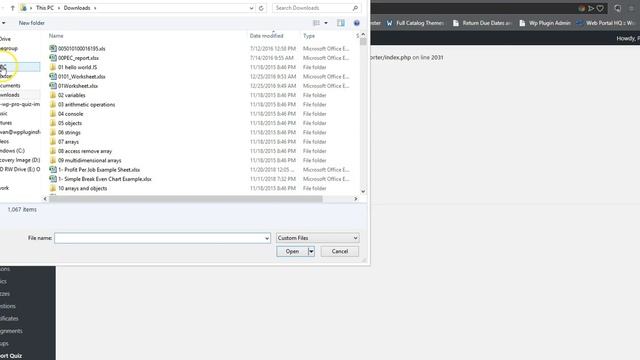Viewport: 640px width, 360px height.
Task: Select the 03 arithmetic operations folder
Action: 86,104
